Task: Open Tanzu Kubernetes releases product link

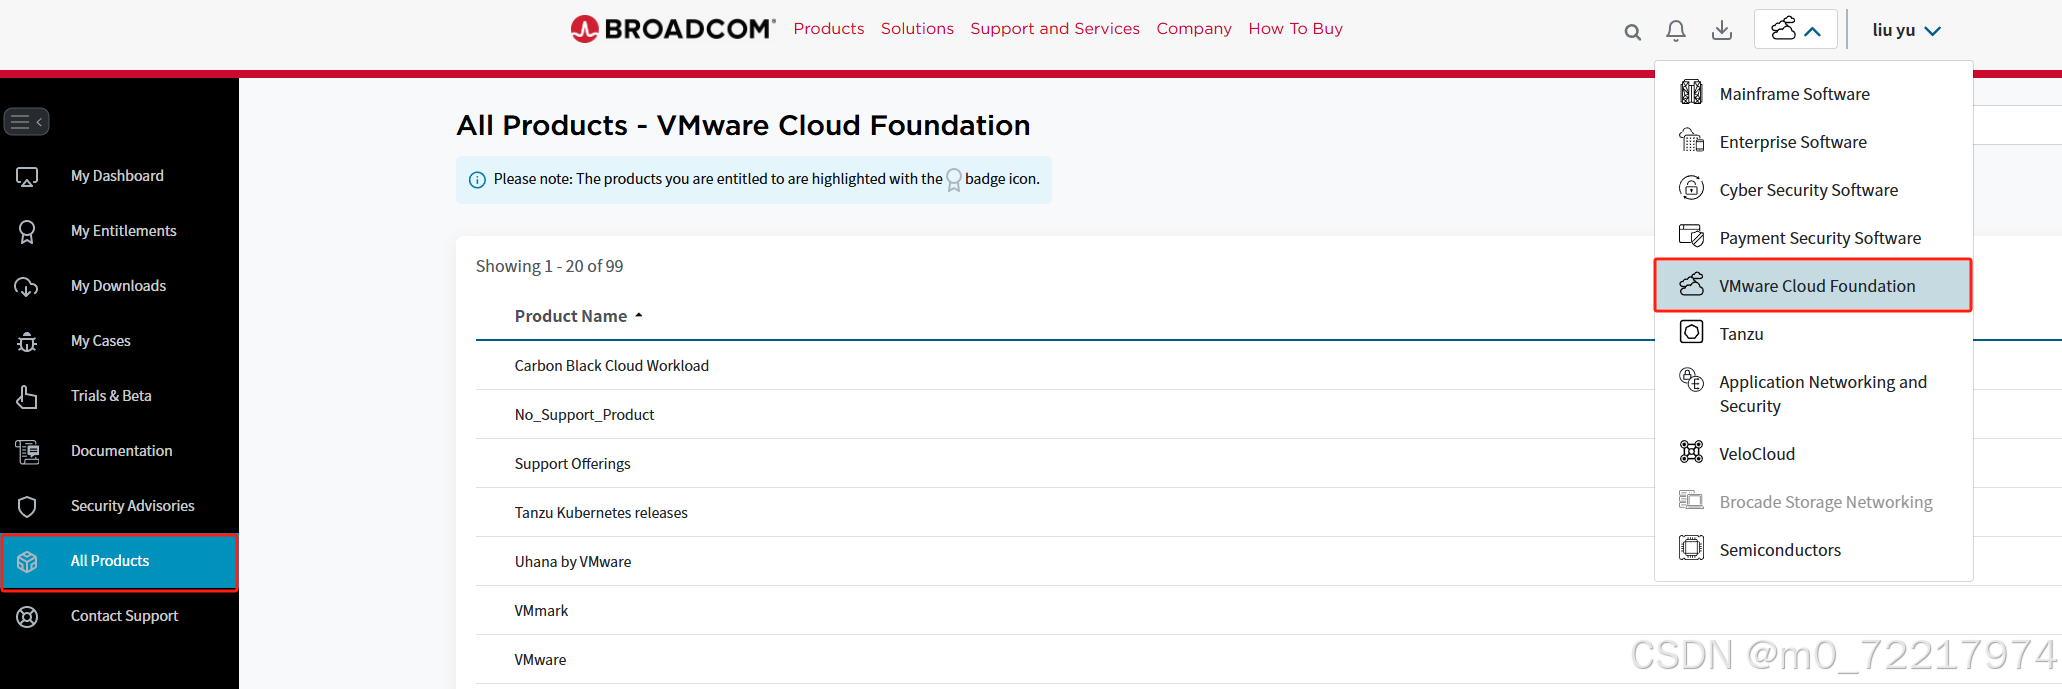Action: [601, 513]
